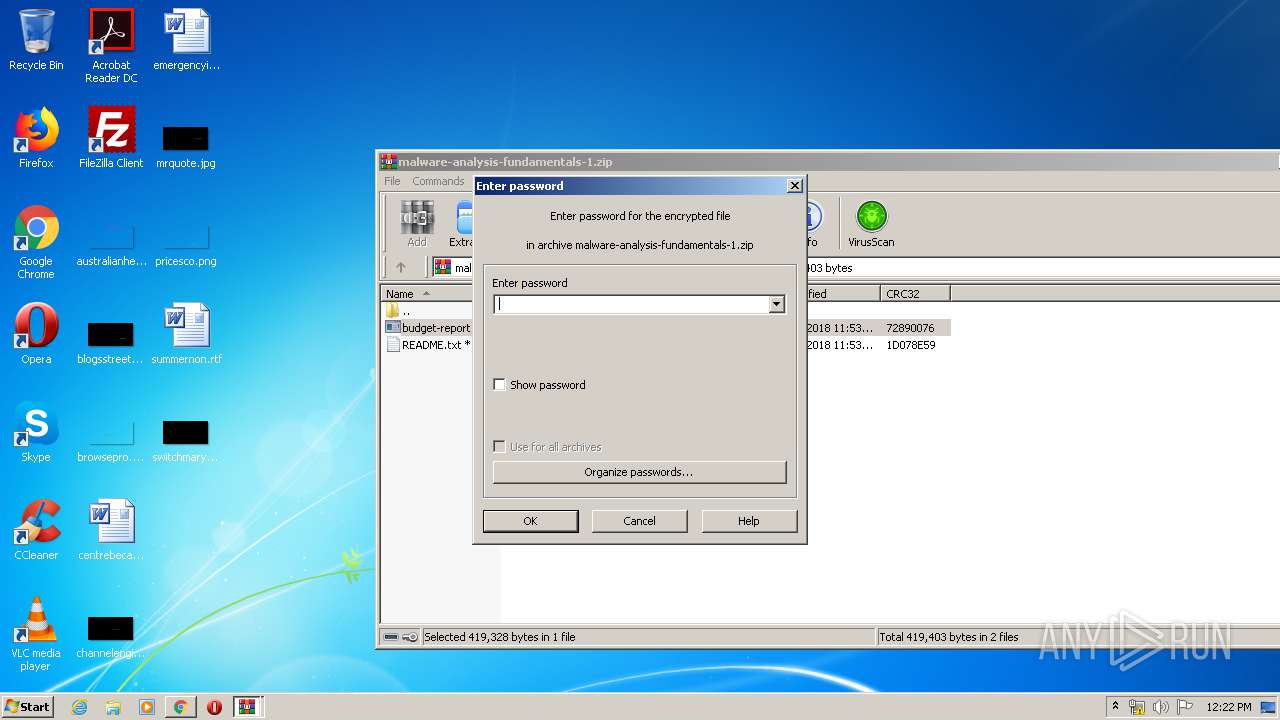The height and width of the screenshot is (720, 1280).
Task: Open the Commands menu in WinRAR
Action: point(438,181)
